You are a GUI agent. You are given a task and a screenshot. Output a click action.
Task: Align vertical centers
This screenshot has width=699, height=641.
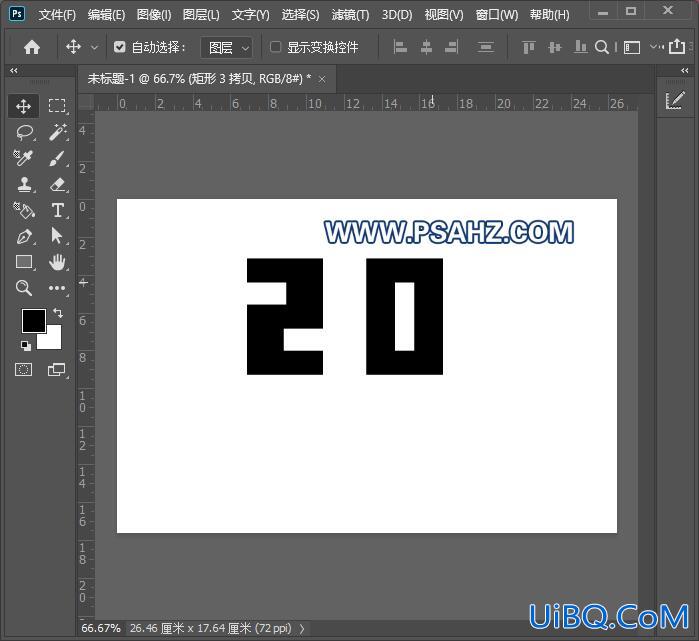click(555, 47)
